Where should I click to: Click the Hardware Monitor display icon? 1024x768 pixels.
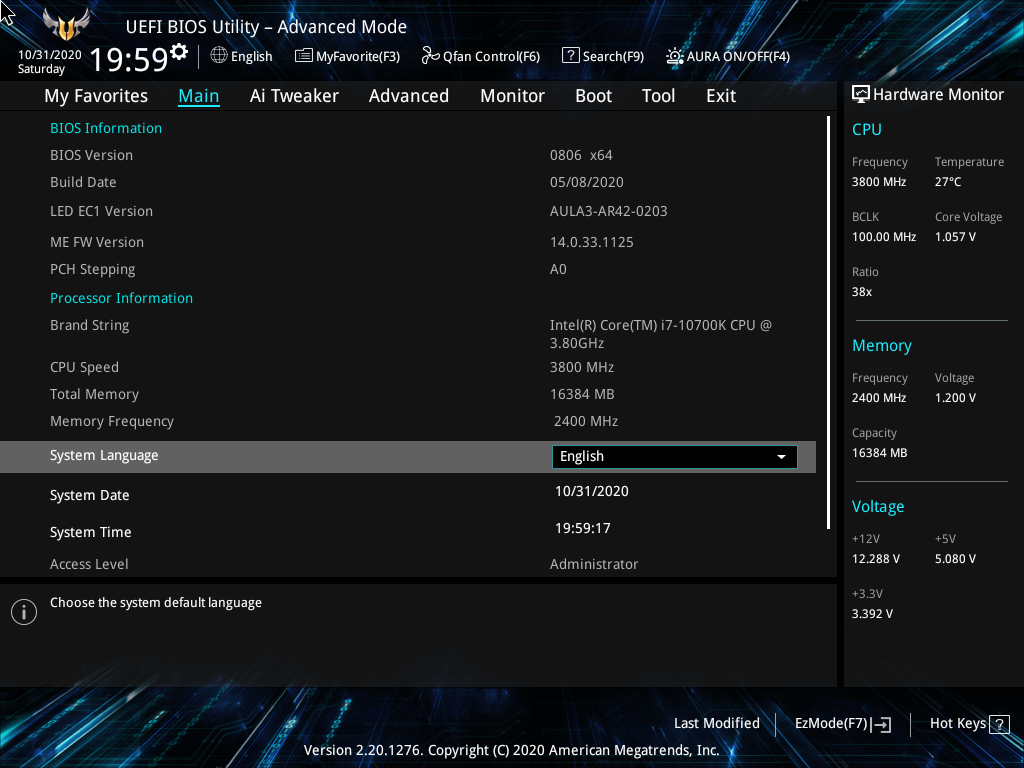[861, 94]
